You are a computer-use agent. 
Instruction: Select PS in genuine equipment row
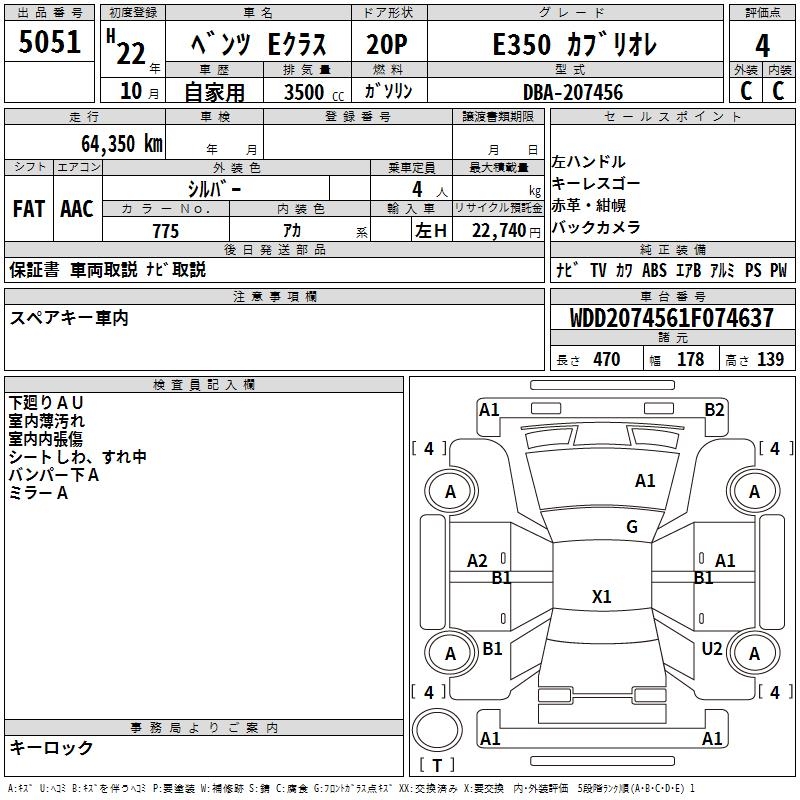(753, 270)
